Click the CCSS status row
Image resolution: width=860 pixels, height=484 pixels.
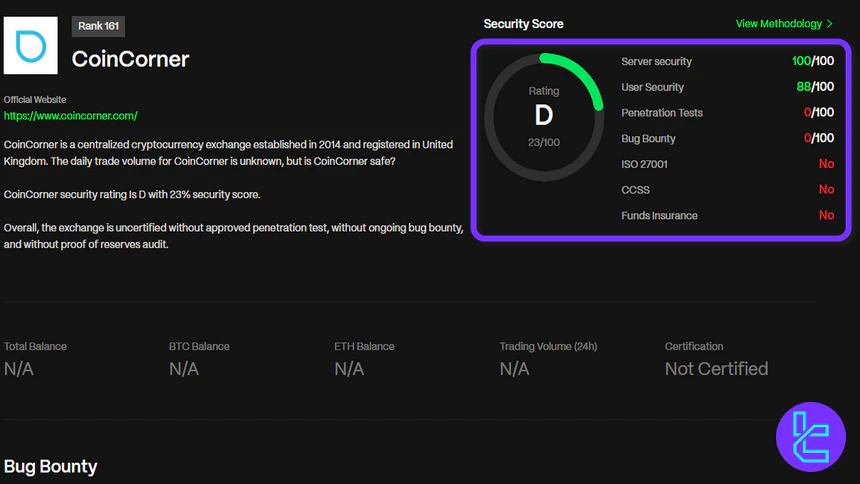727,190
